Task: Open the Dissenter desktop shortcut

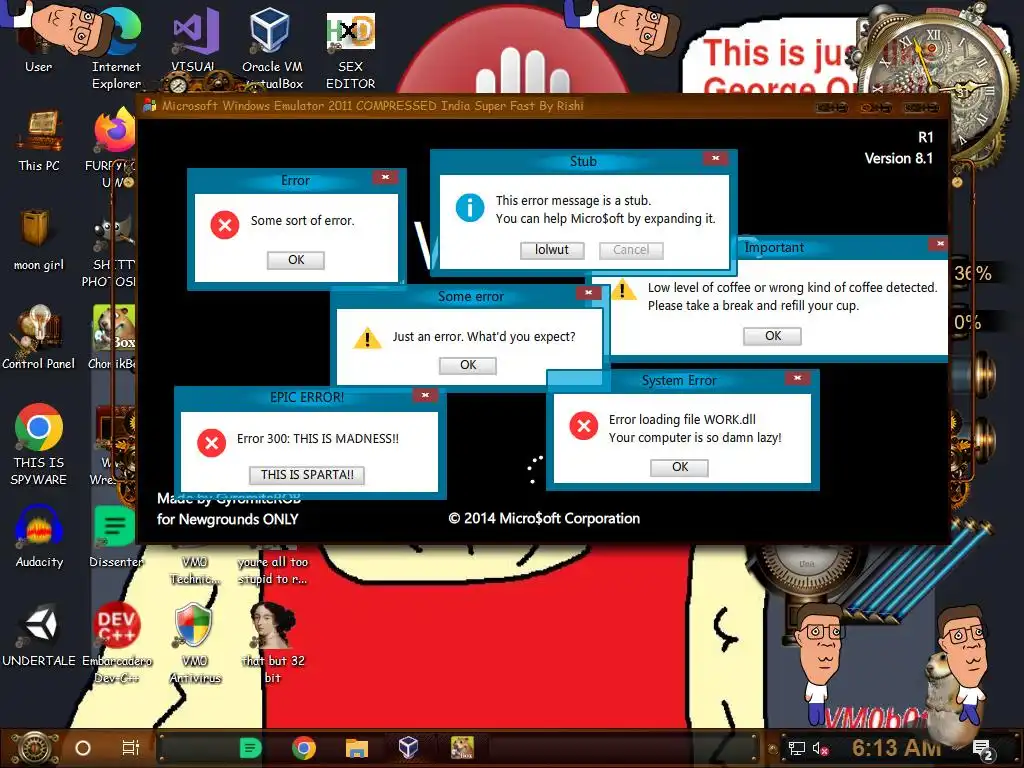Action: (115, 537)
